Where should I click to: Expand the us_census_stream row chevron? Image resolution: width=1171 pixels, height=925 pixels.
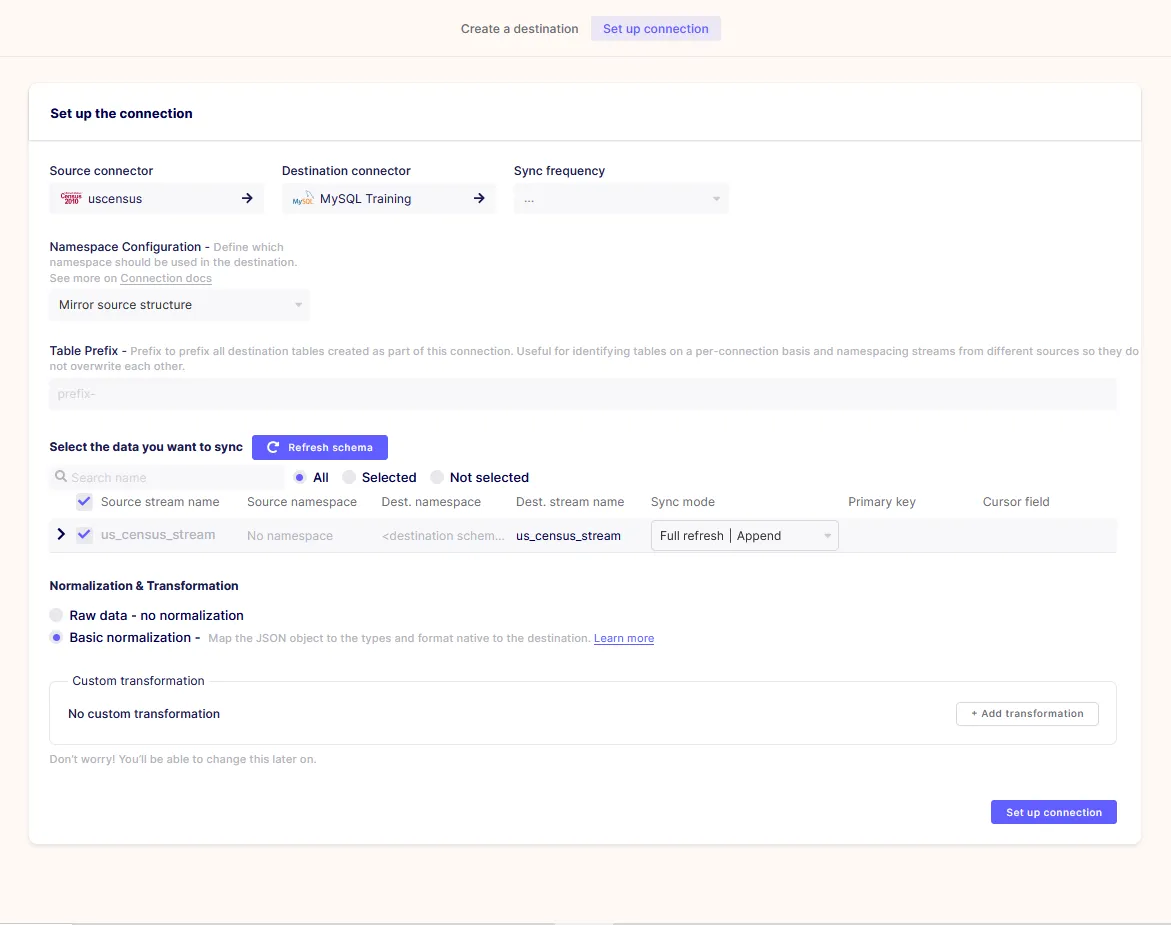coord(61,535)
